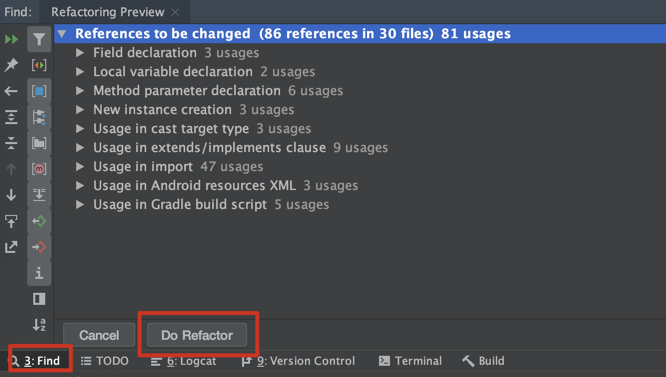Image resolution: width=666 pixels, height=377 pixels.
Task: Click the info 'i' icon
Action: click(x=39, y=273)
